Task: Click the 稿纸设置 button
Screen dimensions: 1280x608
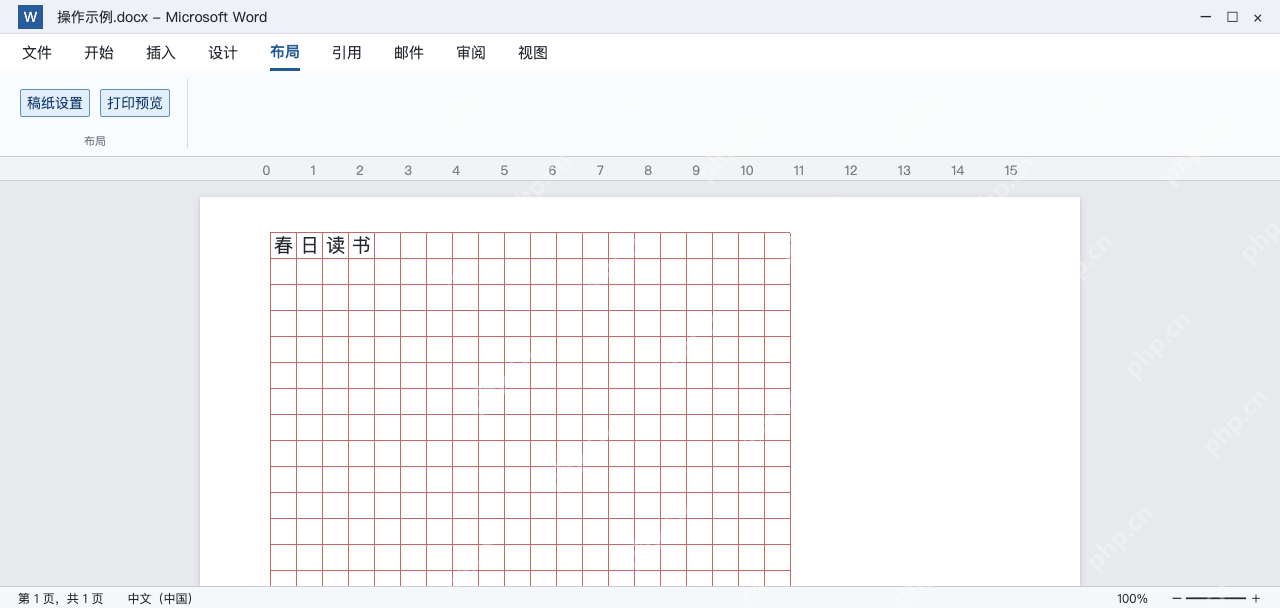Action: coord(55,103)
